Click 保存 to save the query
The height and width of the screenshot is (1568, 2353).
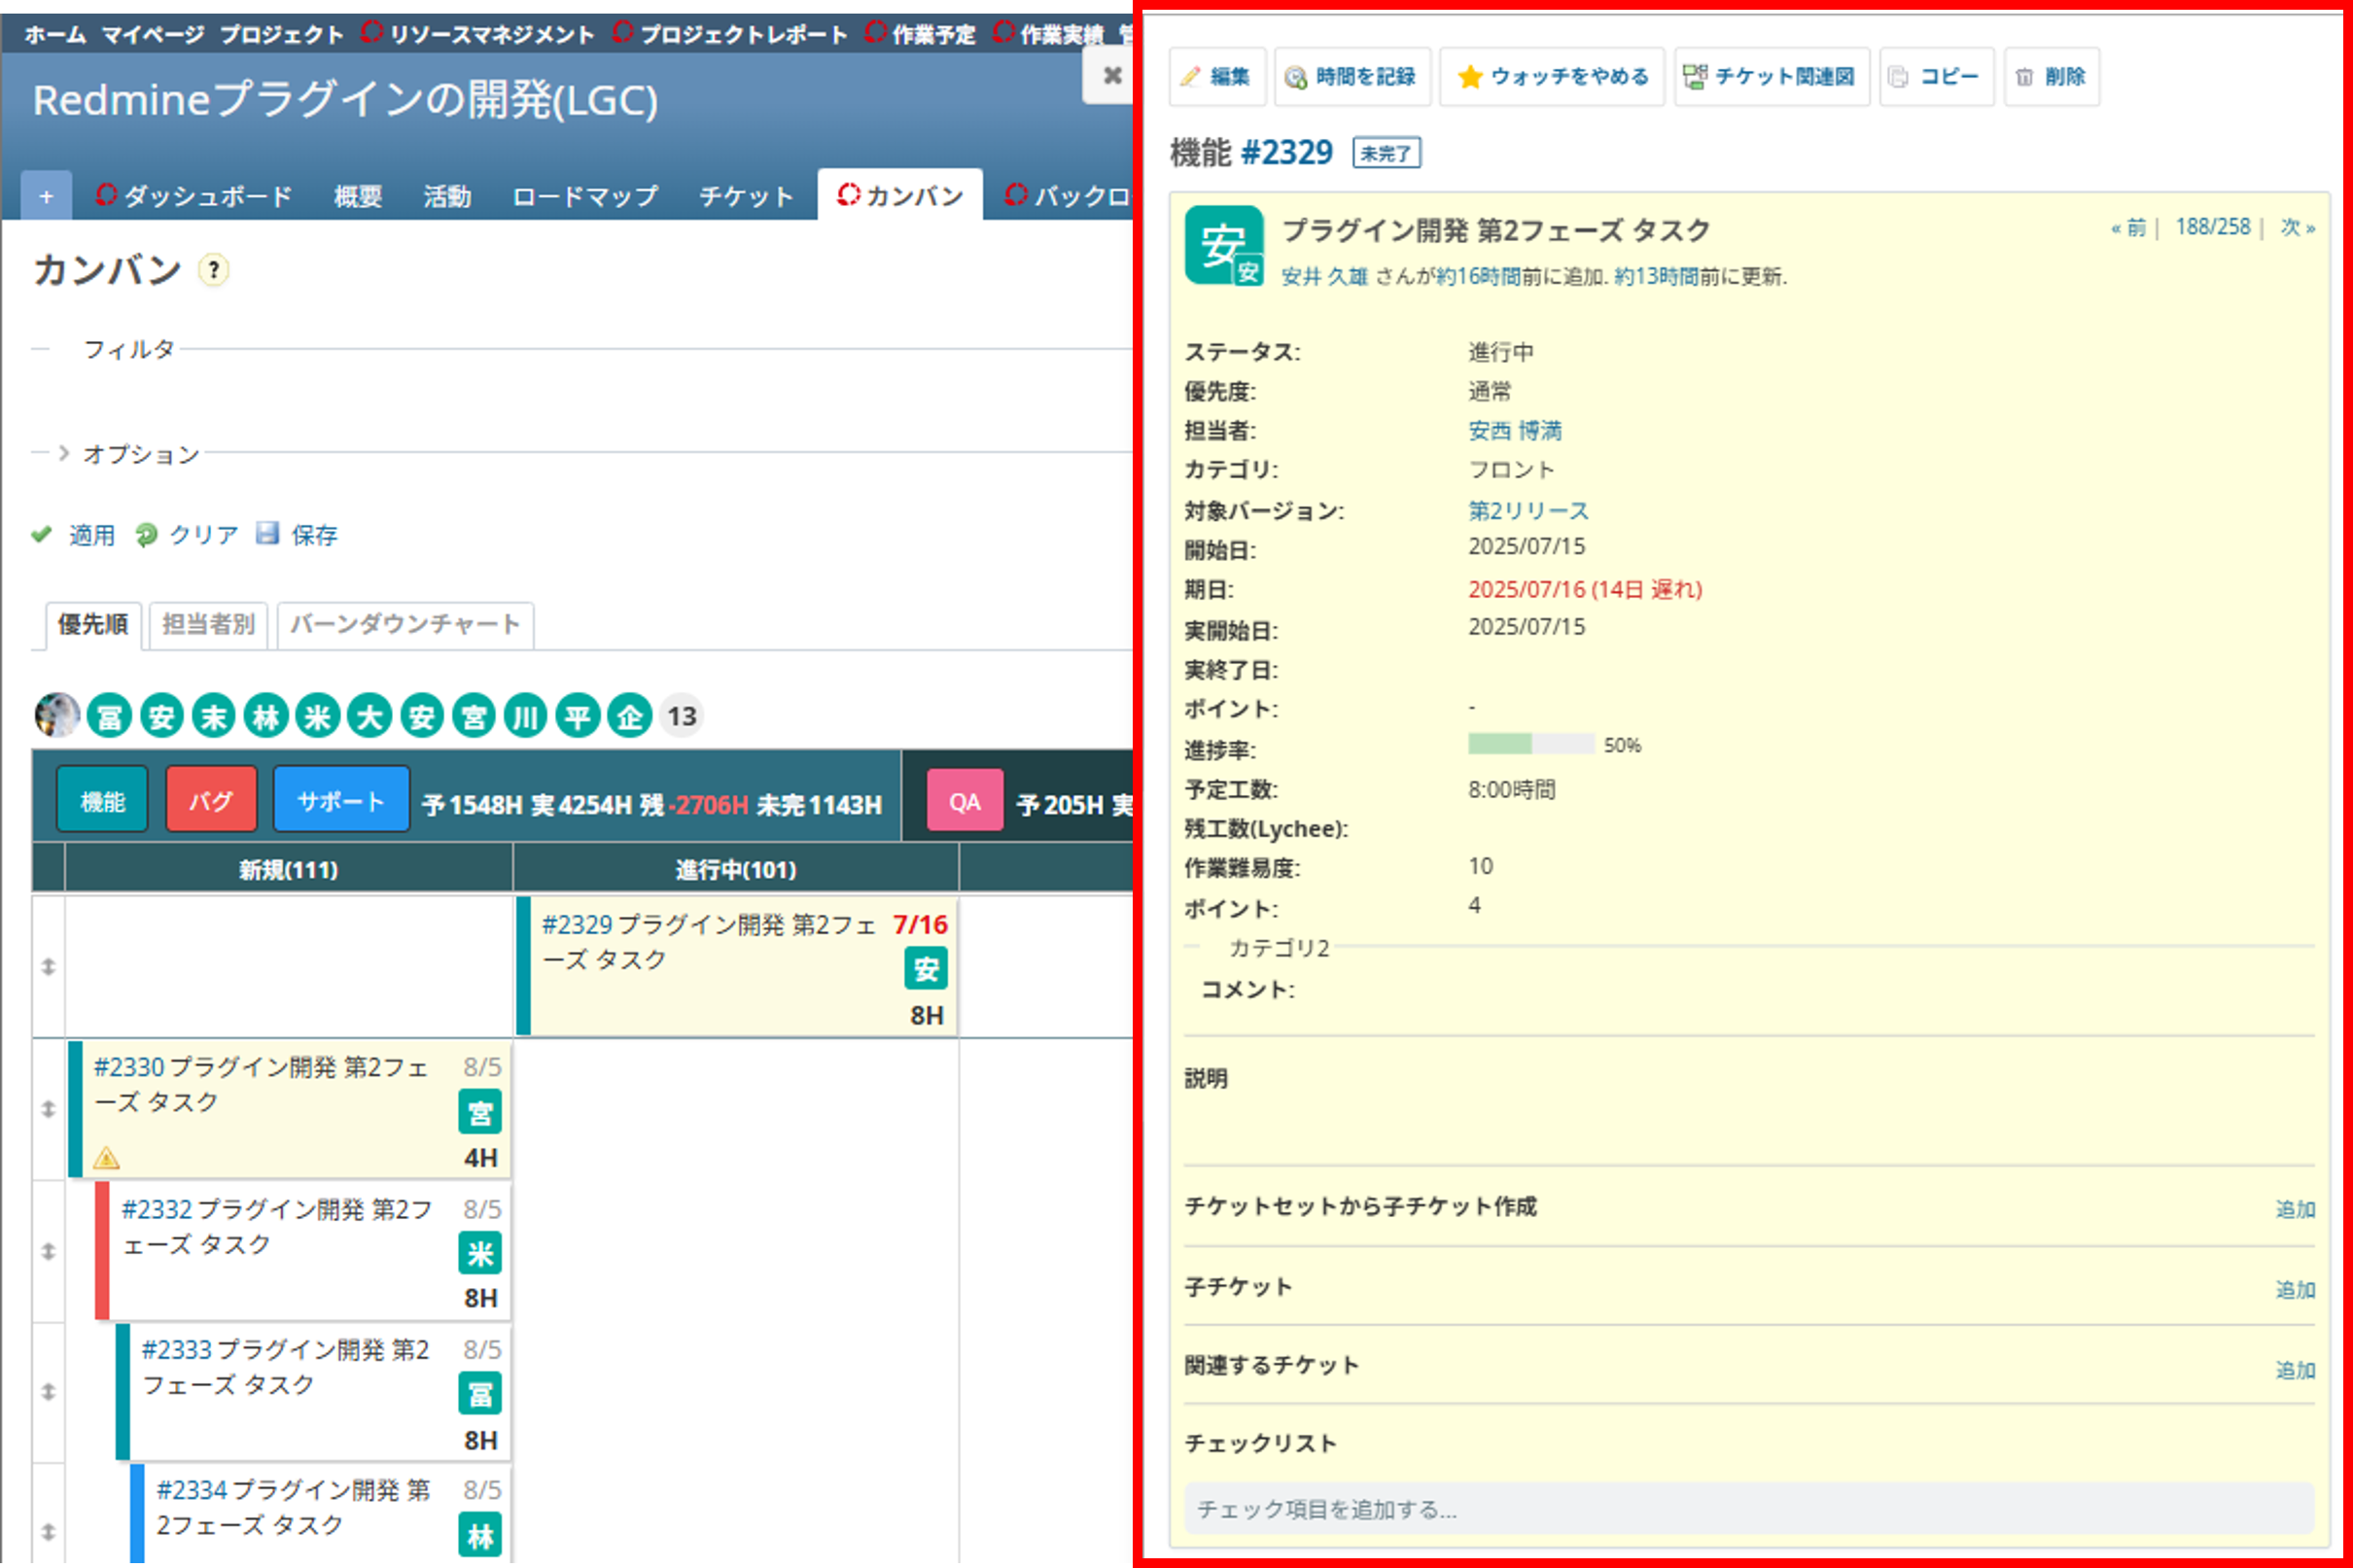coord(297,535)
